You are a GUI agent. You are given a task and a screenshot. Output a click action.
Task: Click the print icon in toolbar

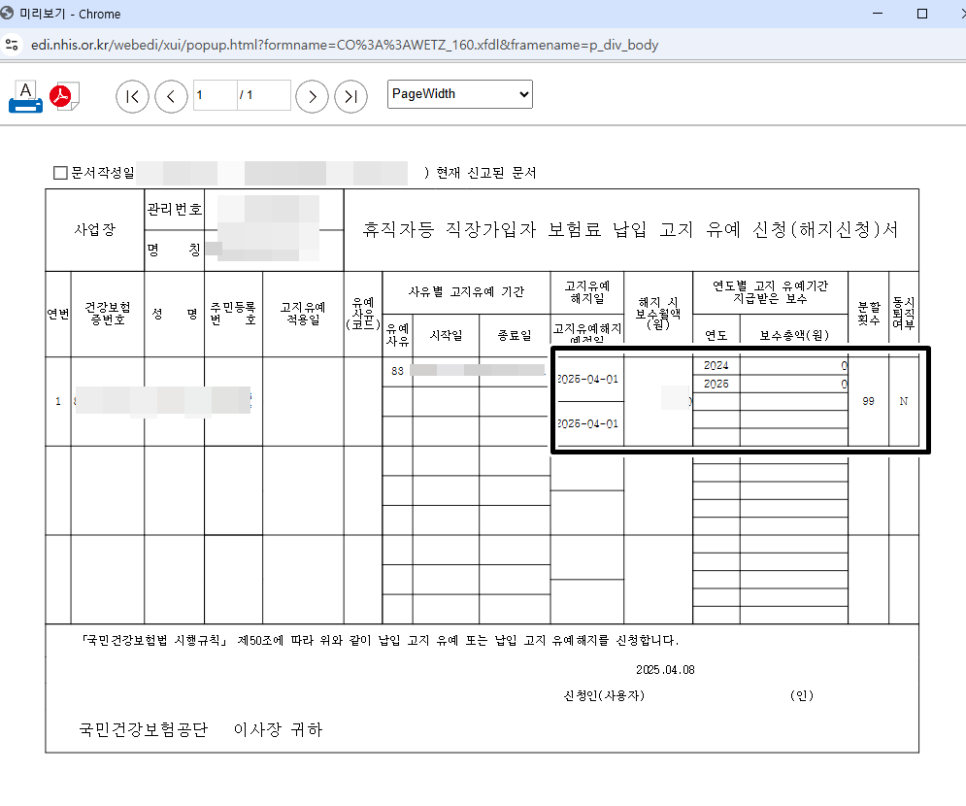[25, 97]
